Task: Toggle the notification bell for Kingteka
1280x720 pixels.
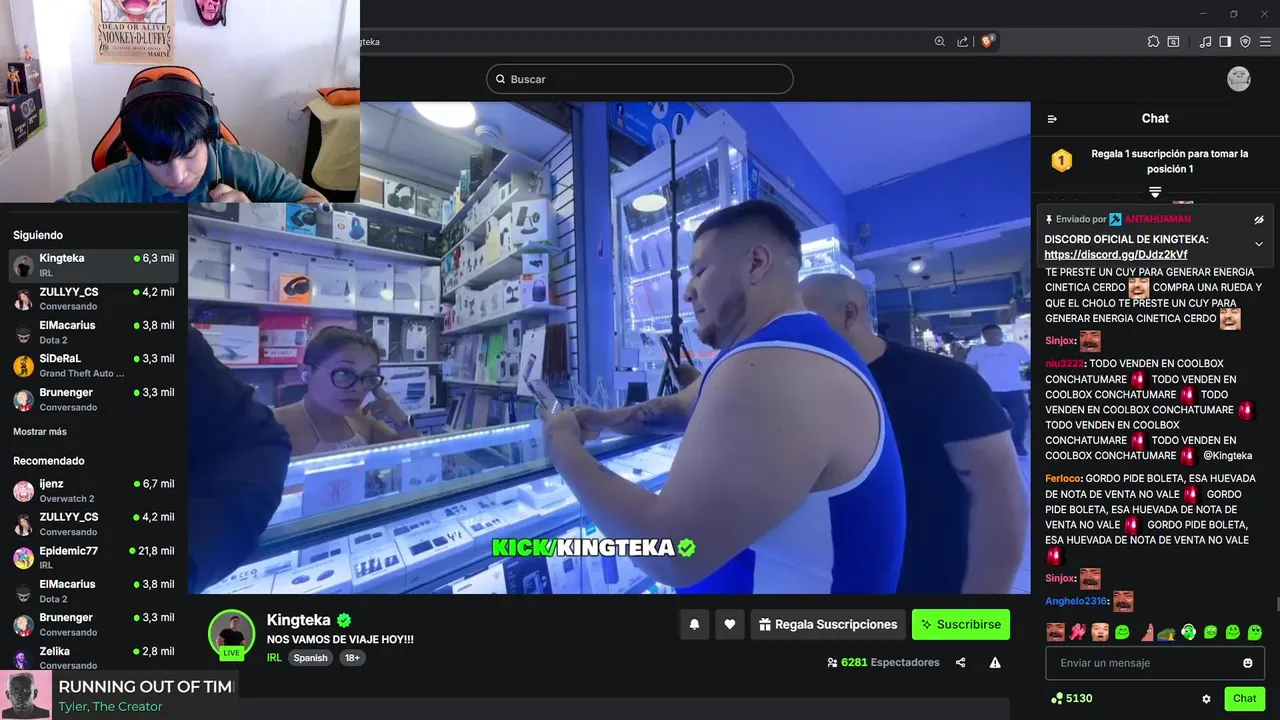Action: coord(694,625)
